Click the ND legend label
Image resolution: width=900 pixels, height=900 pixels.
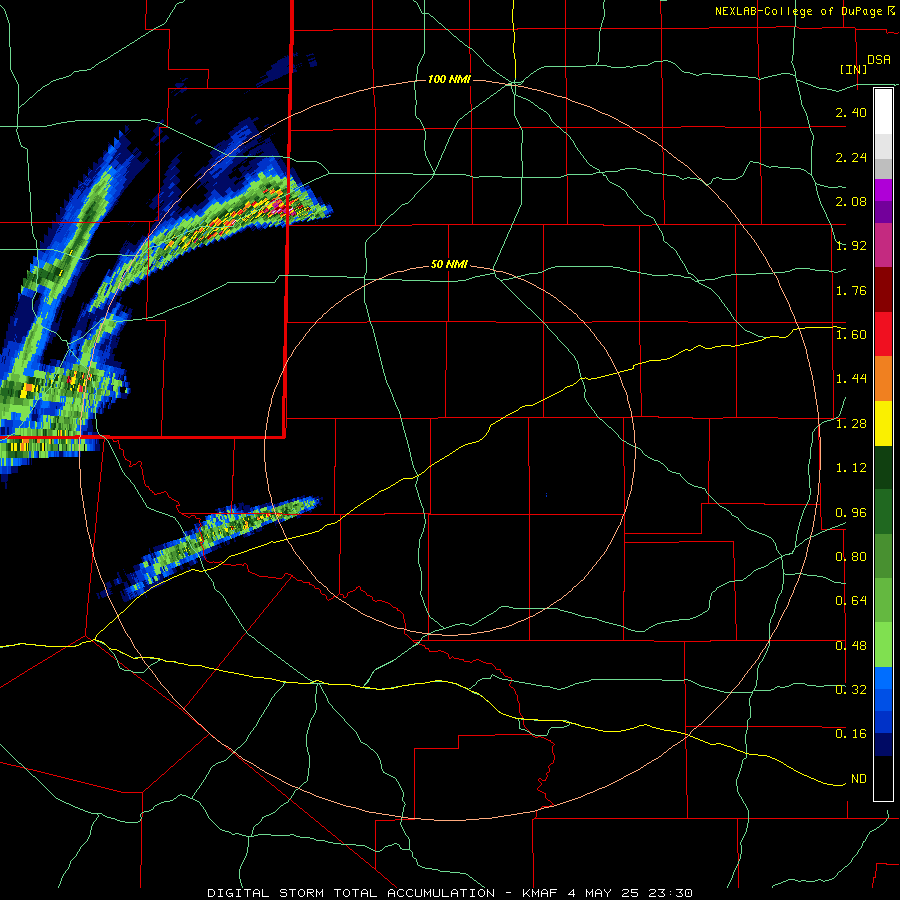tap(859, 779)
